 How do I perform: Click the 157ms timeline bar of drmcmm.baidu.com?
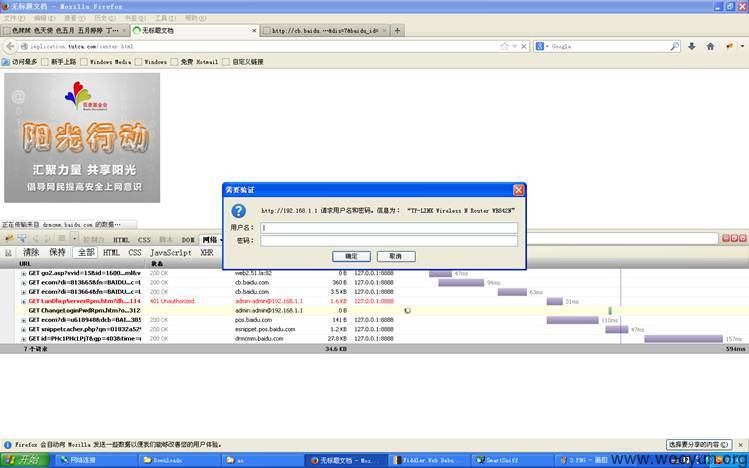[x=683, y=339]
